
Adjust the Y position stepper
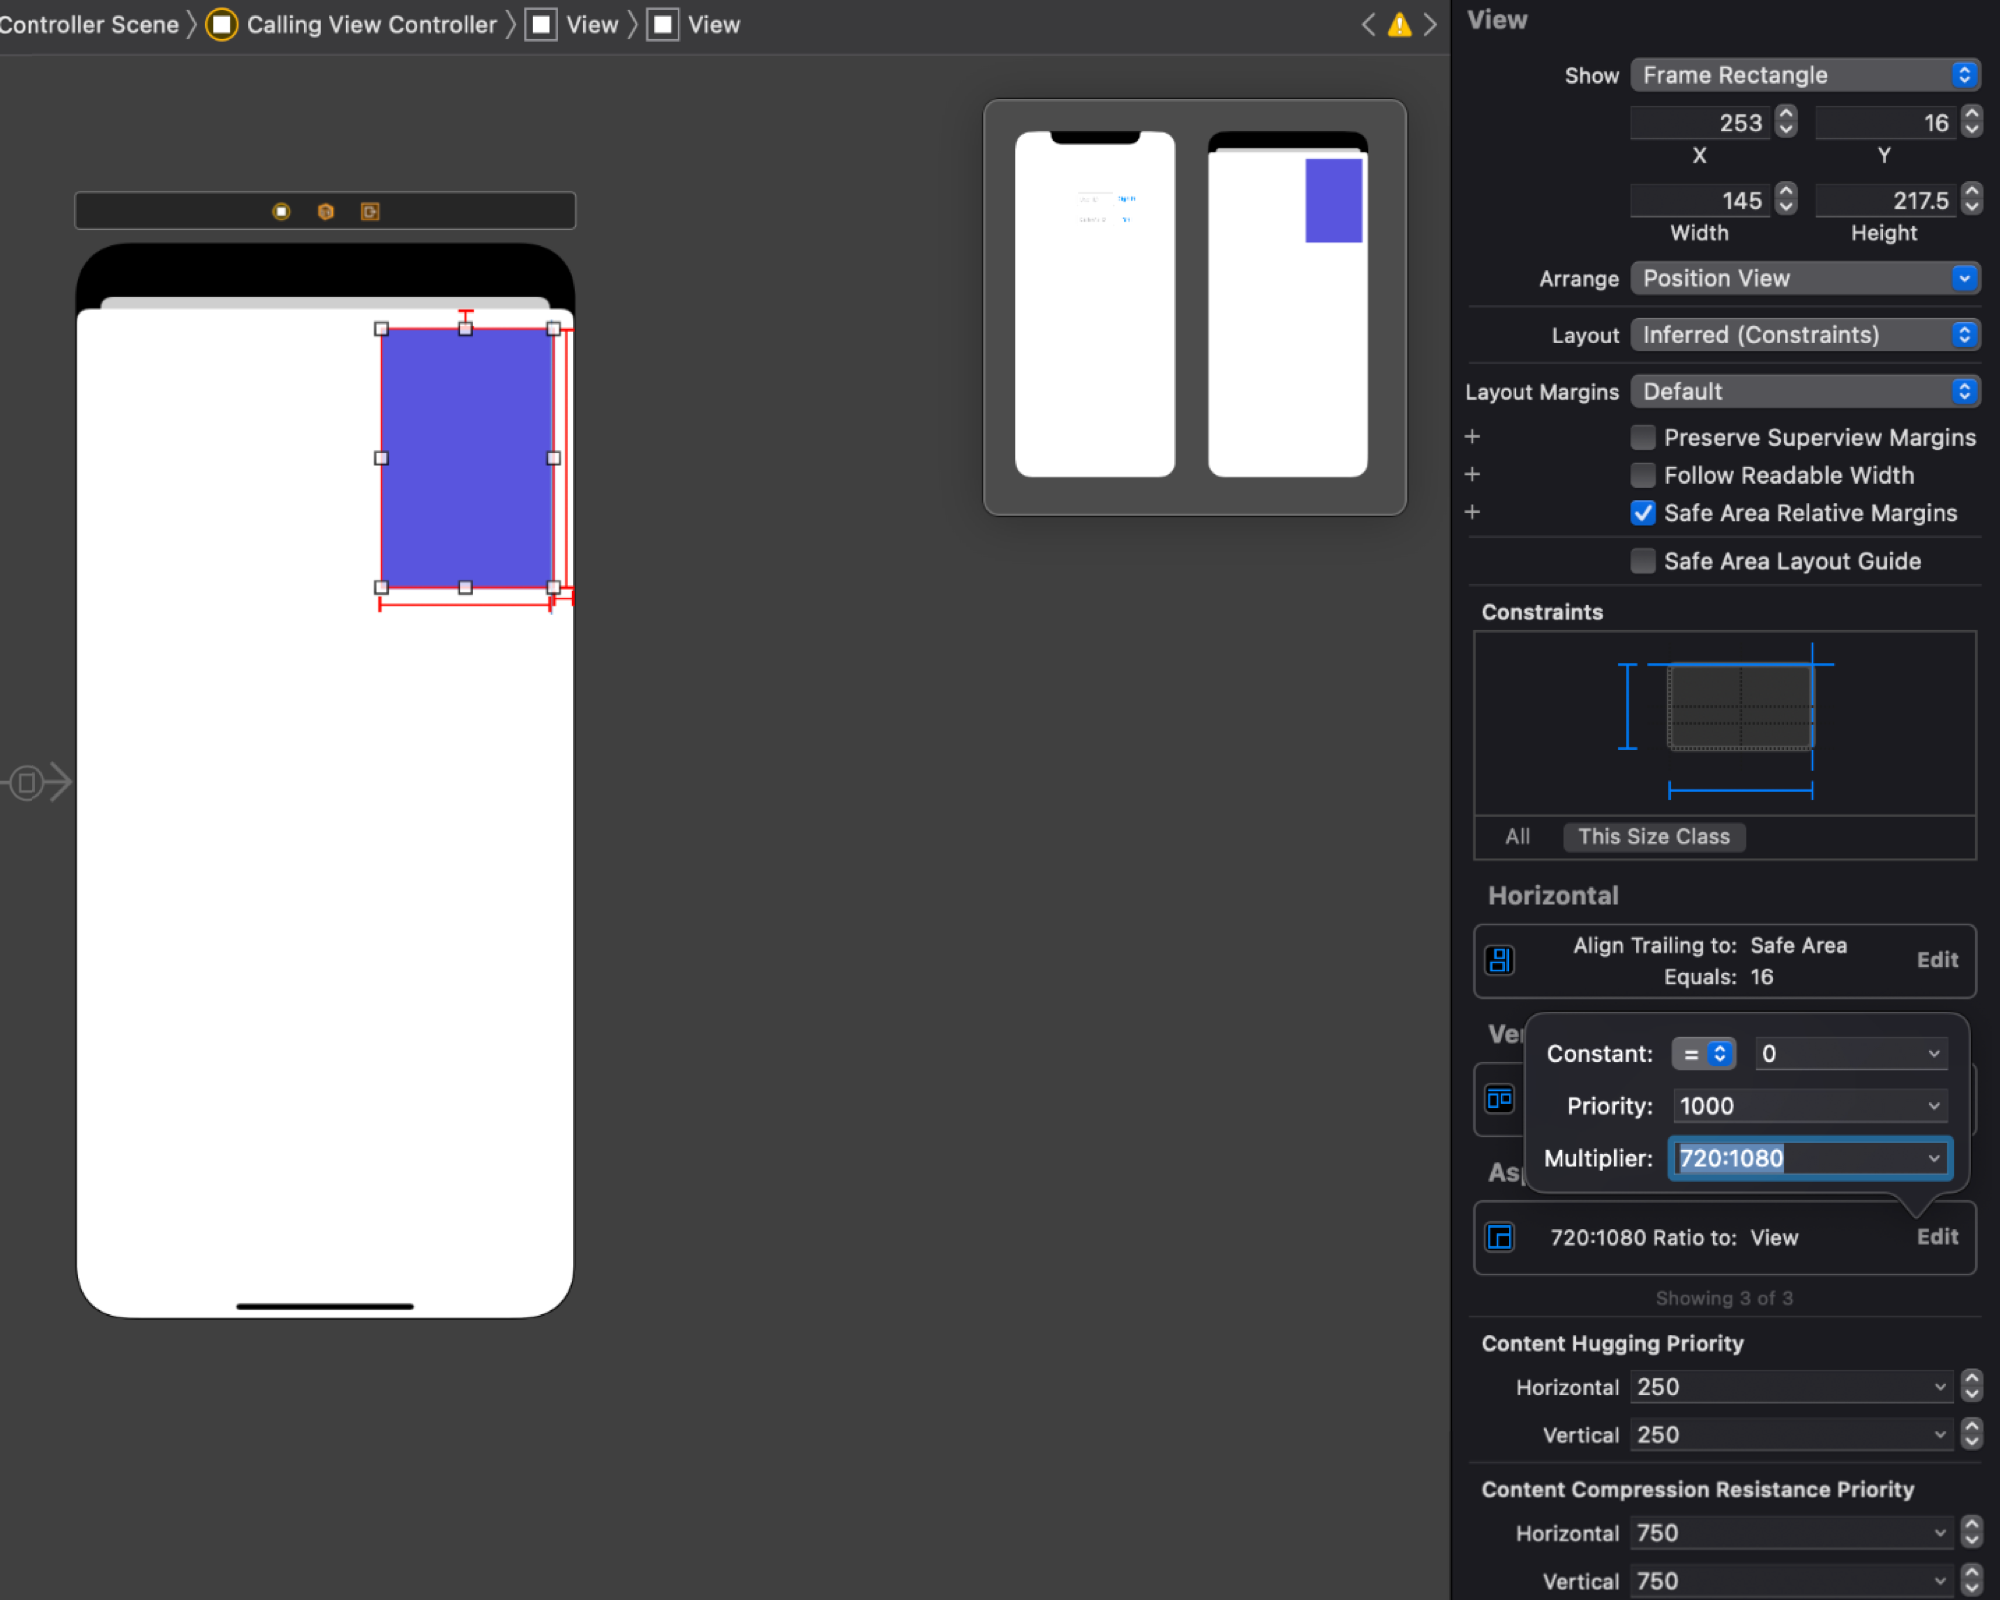(x=1971, y=122)
